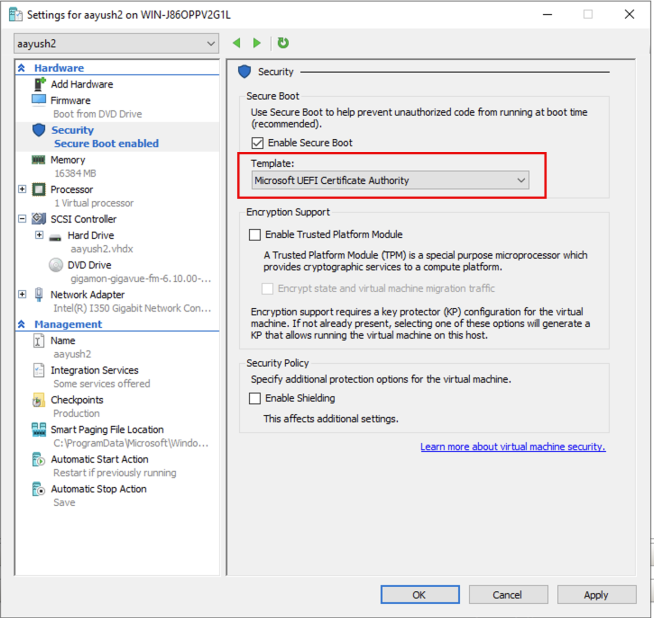Open the Checkpoints settings icon

click(39, 400)
